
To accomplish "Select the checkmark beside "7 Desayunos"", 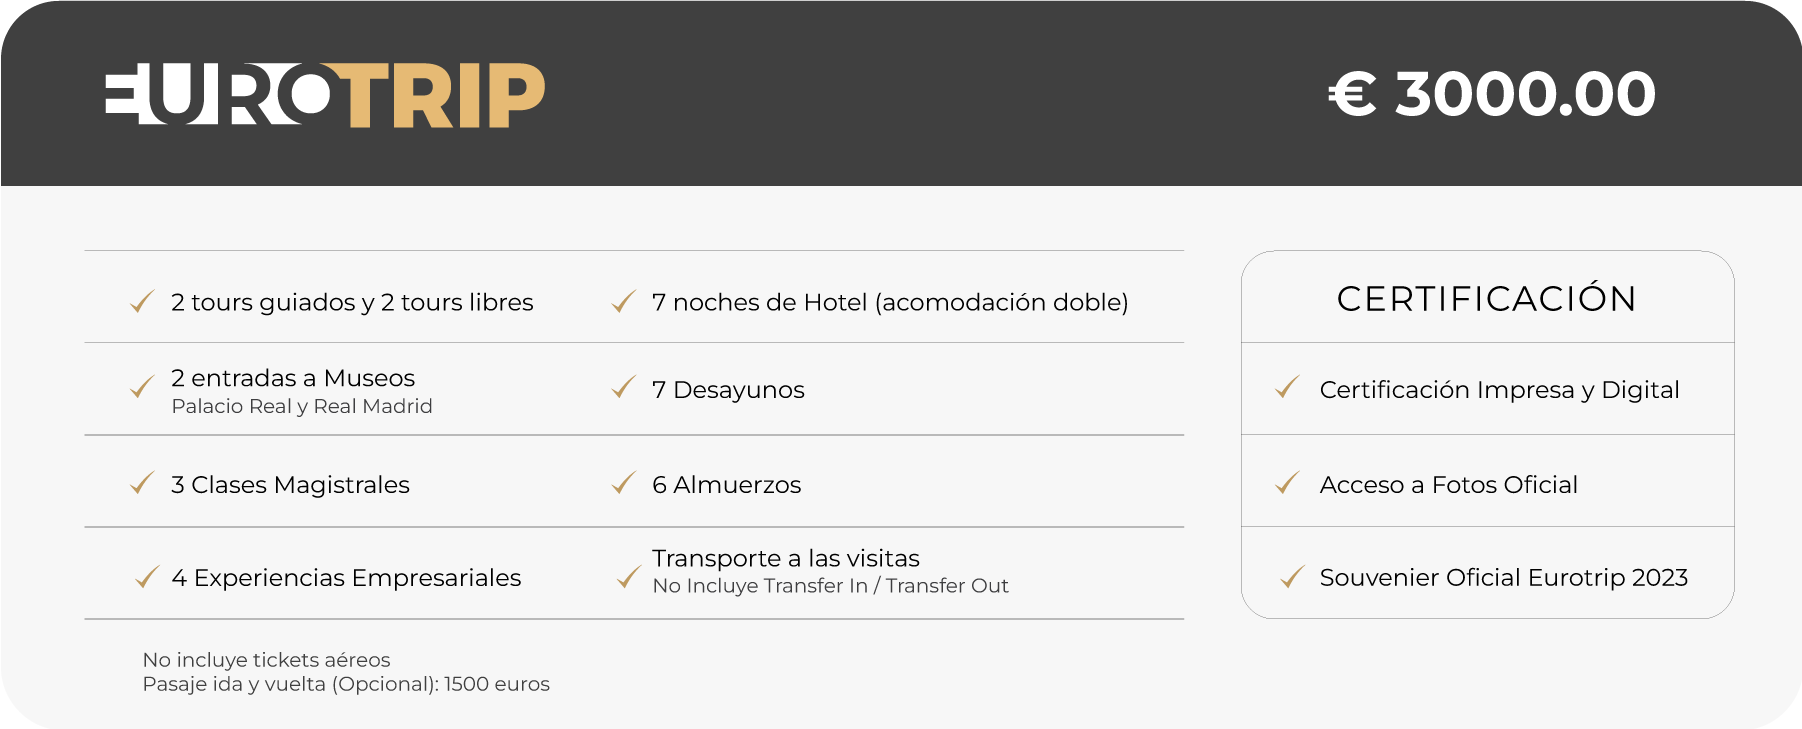I will tap(623, 388).
